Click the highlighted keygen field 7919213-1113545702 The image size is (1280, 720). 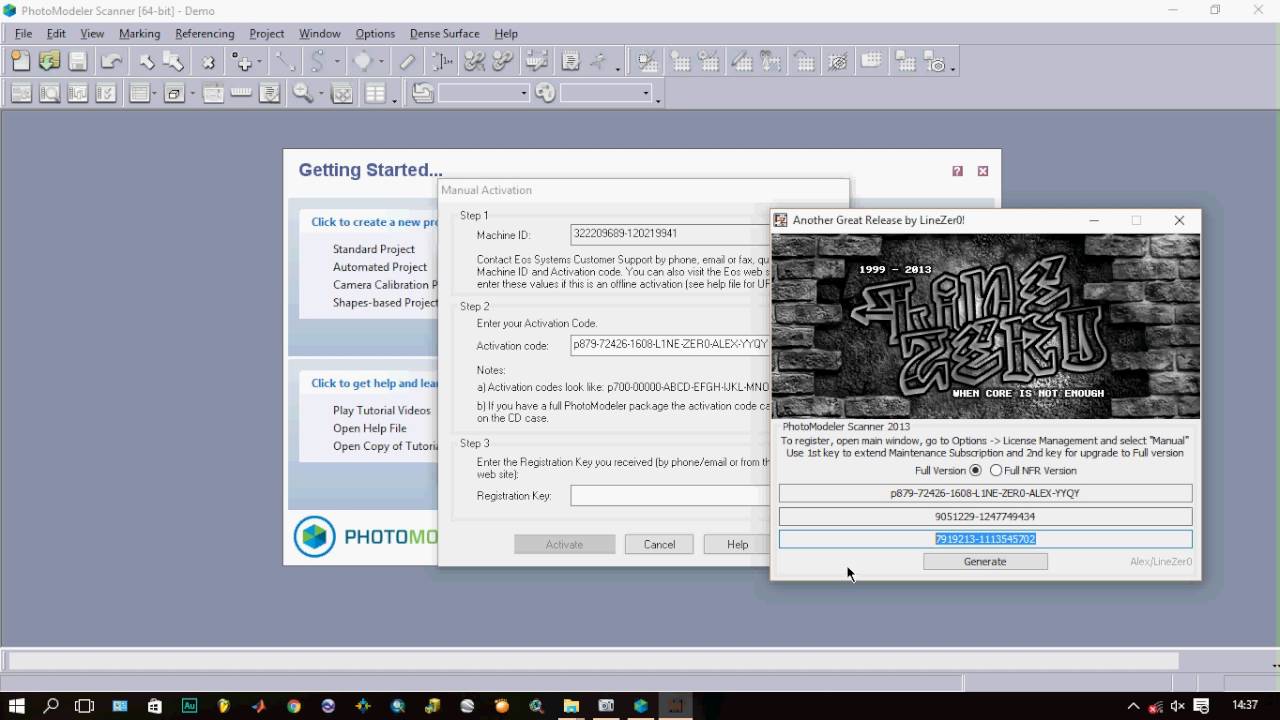(x=985, y=538)
